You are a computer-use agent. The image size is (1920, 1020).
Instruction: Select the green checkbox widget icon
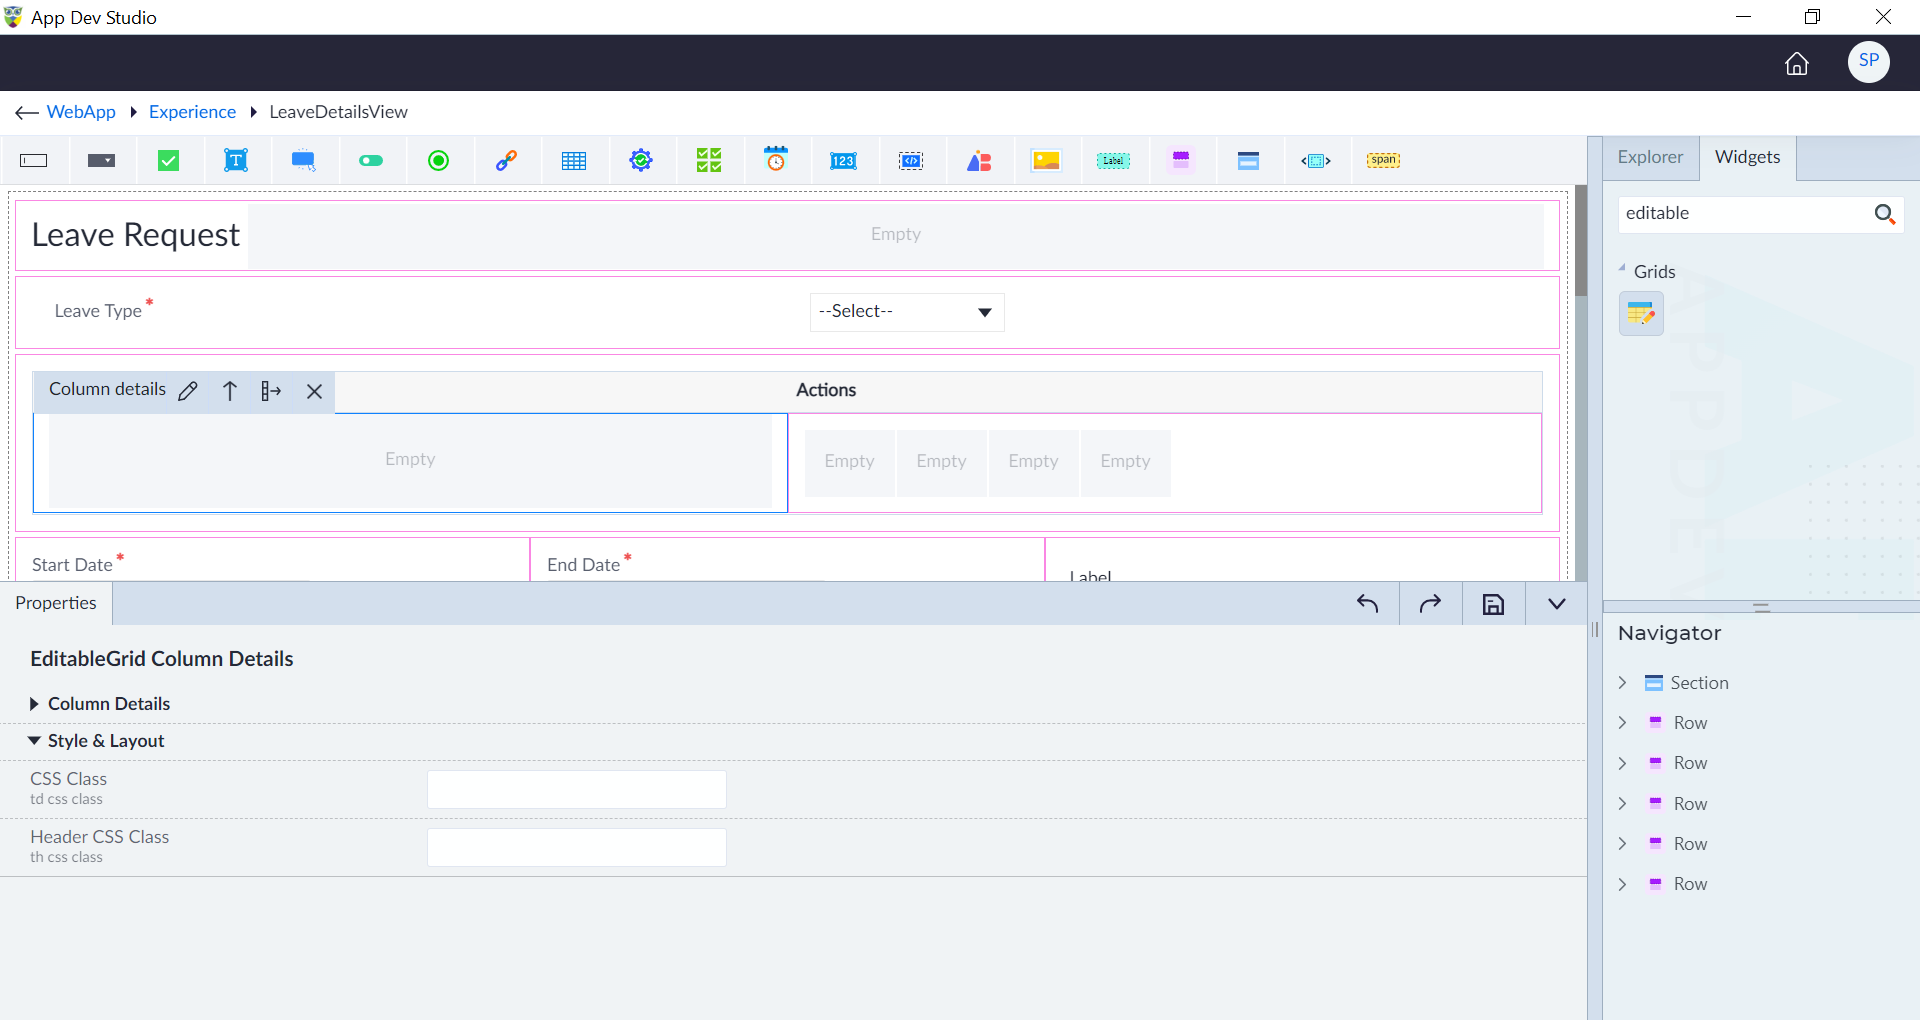point(169,161)
